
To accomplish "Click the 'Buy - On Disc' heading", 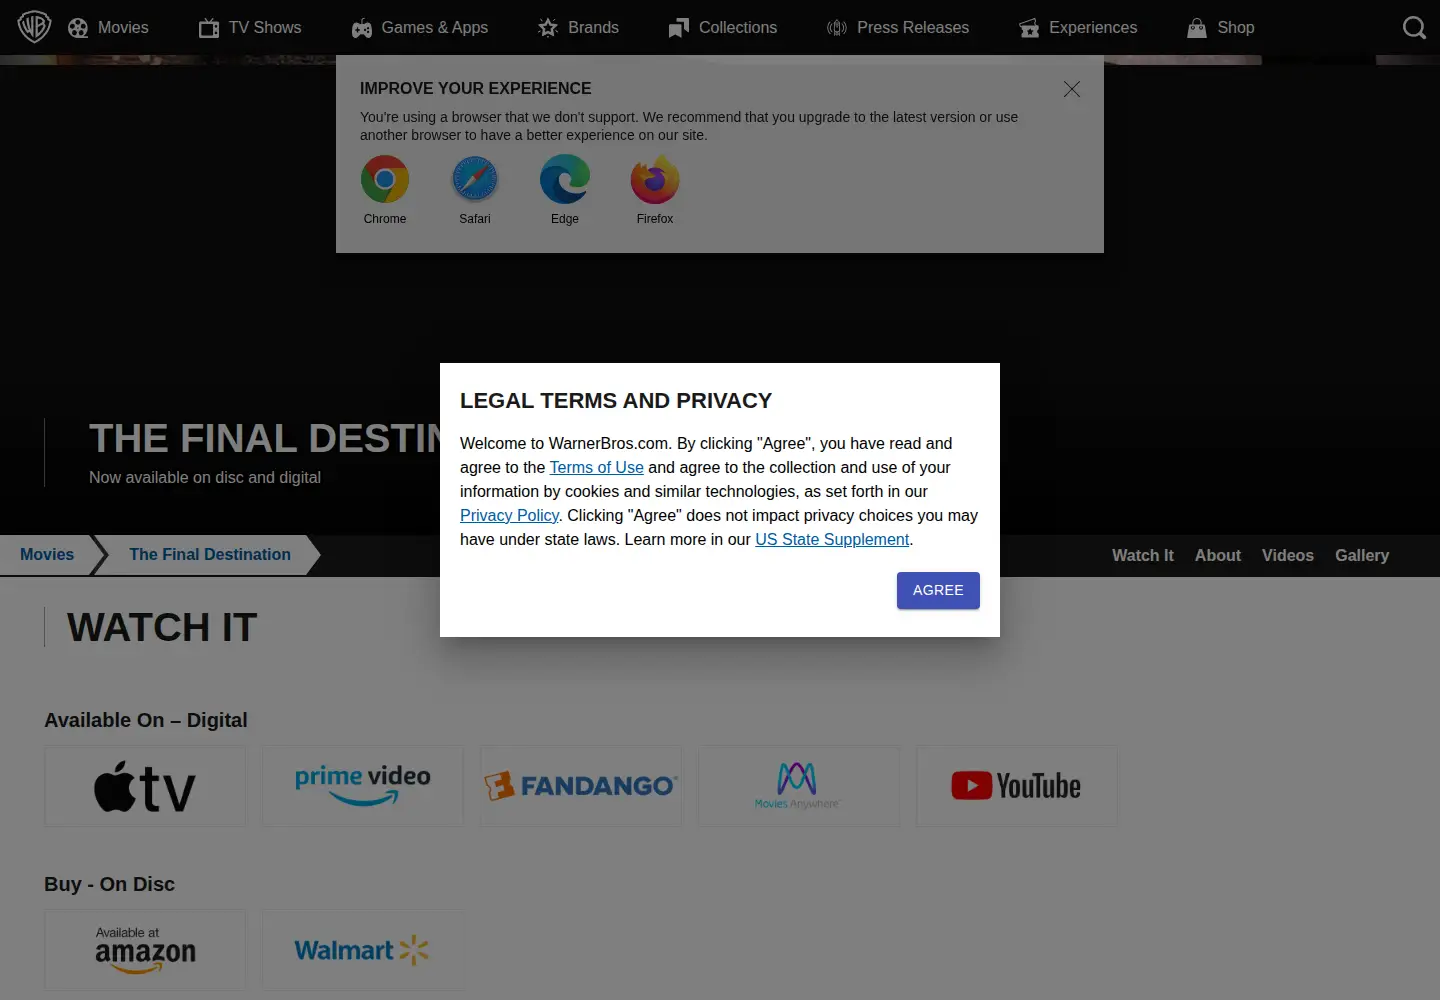I will [x=110, y=884].
